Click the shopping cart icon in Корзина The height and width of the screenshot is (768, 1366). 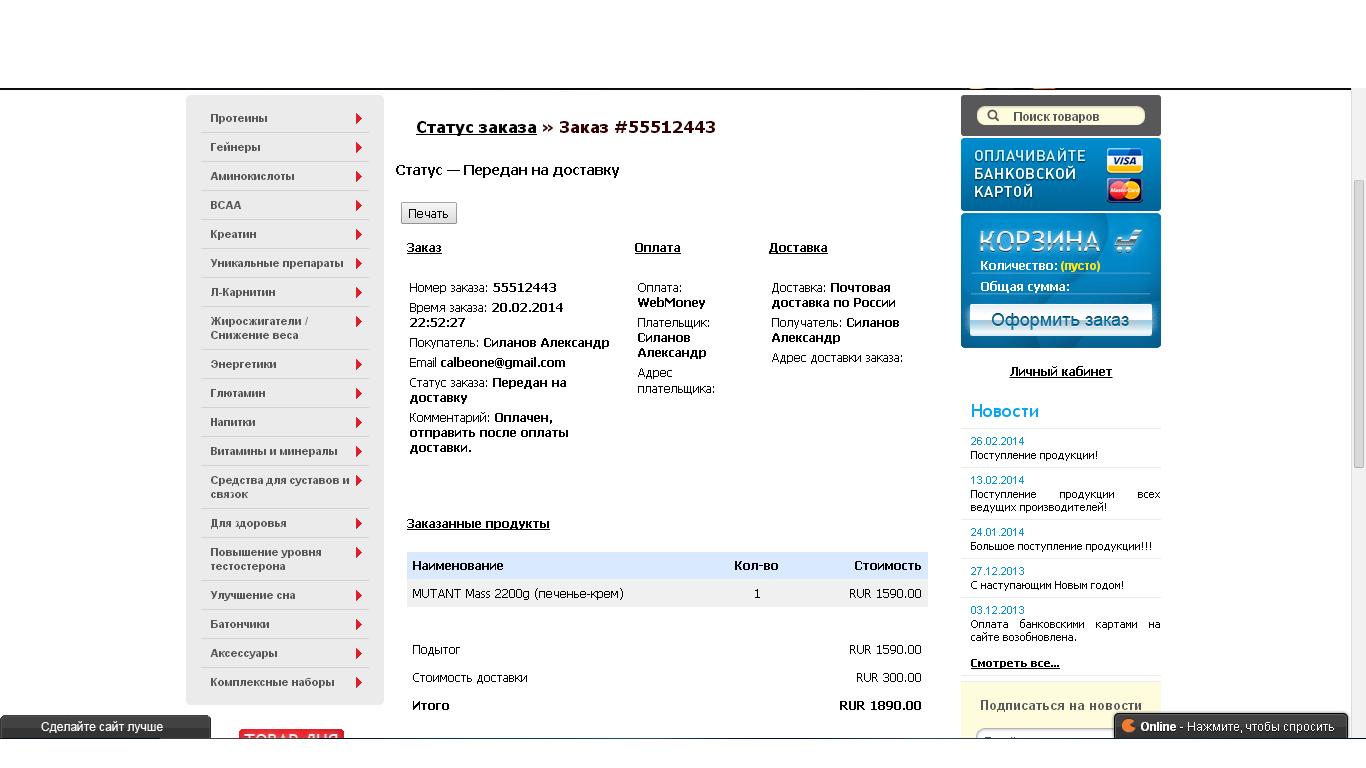[x=1129, y=240]
